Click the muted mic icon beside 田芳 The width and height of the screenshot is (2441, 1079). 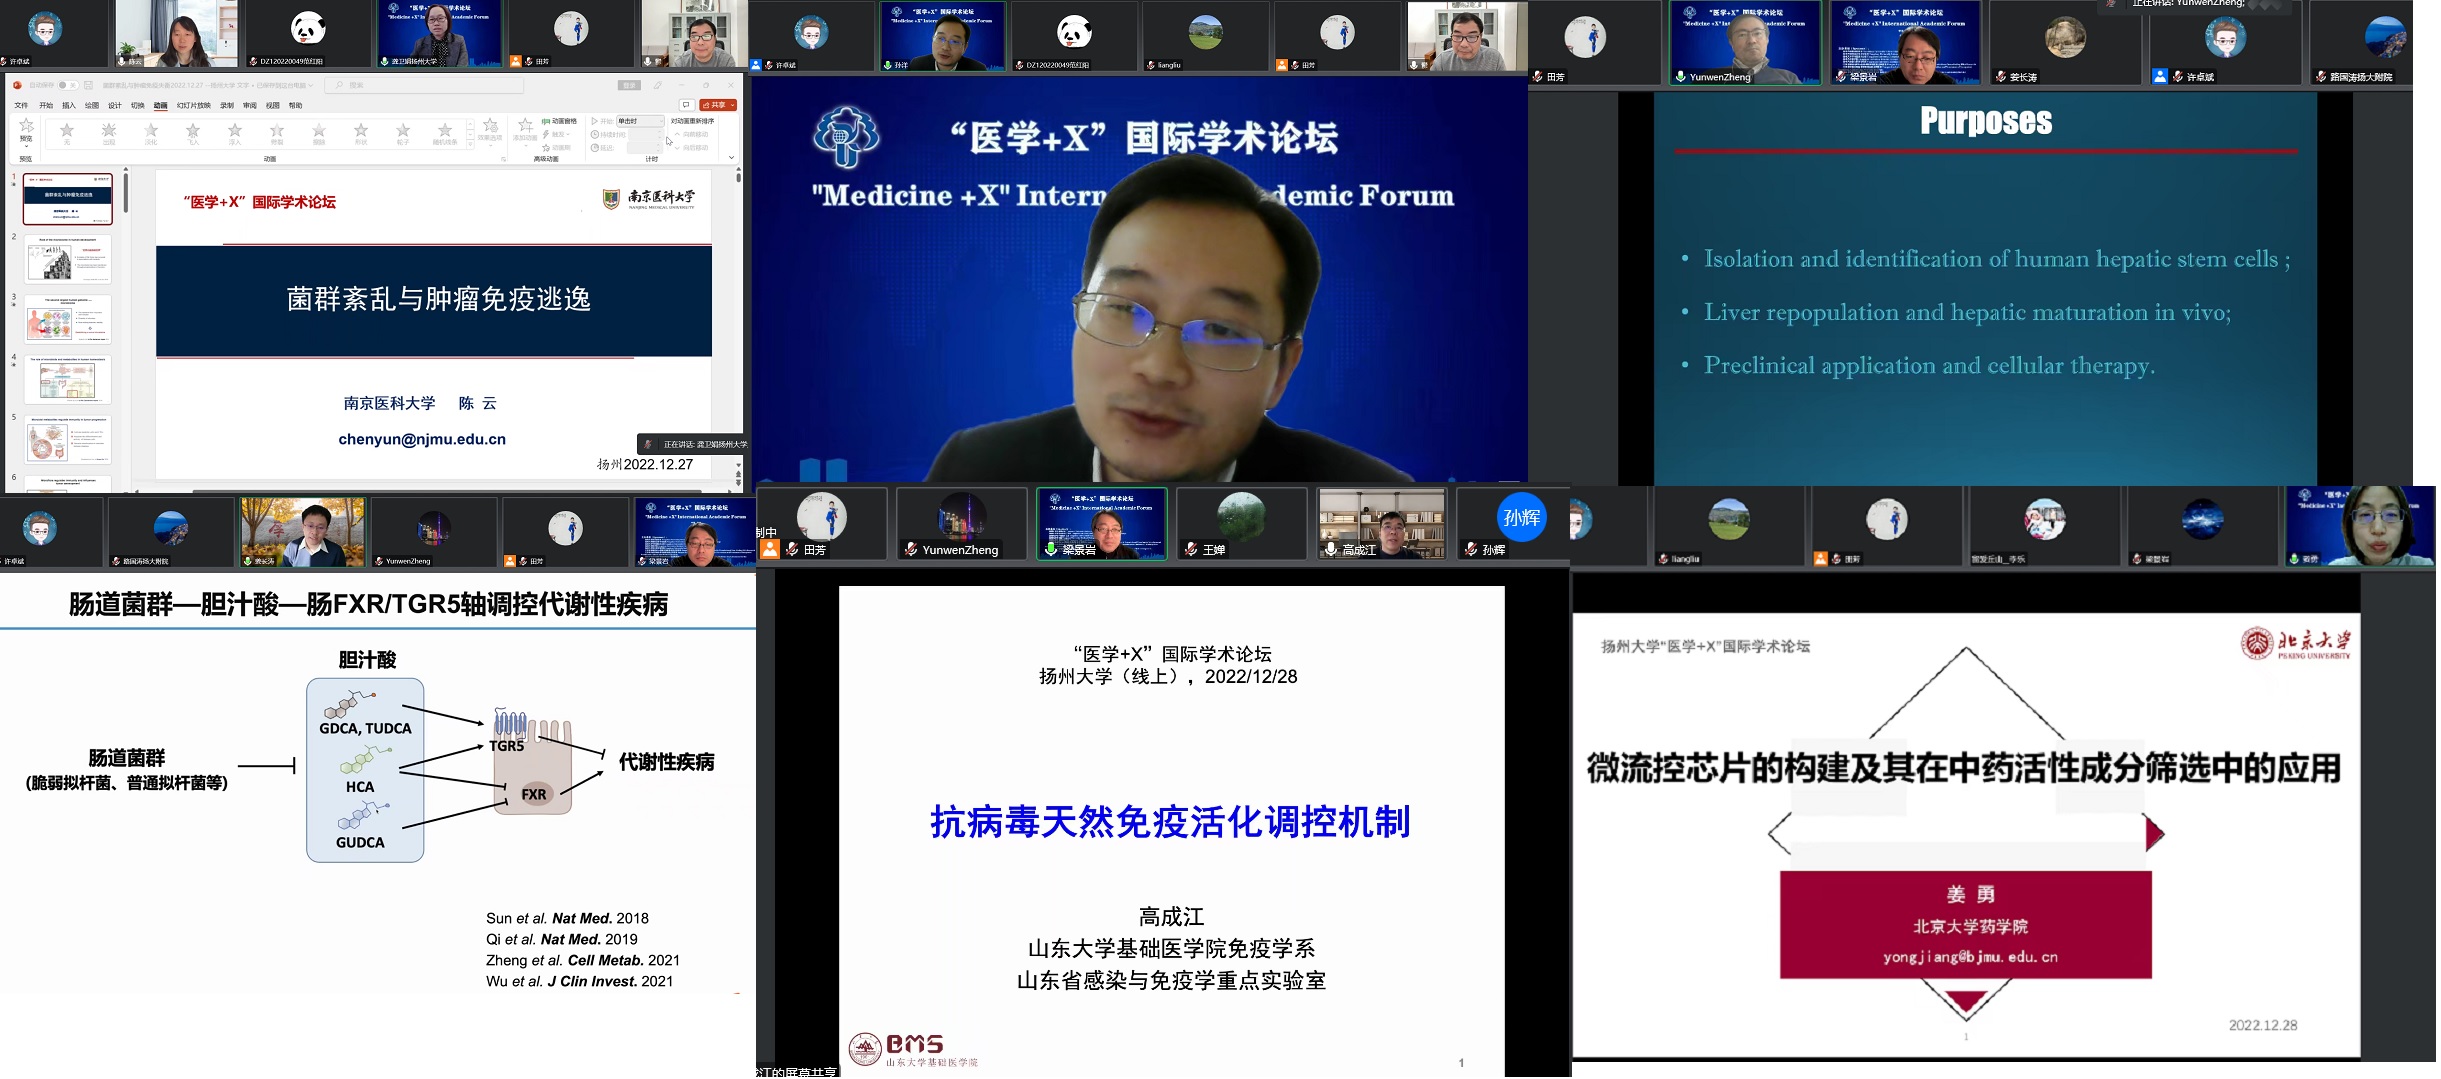pyautogui.click(x=792, y=549)
